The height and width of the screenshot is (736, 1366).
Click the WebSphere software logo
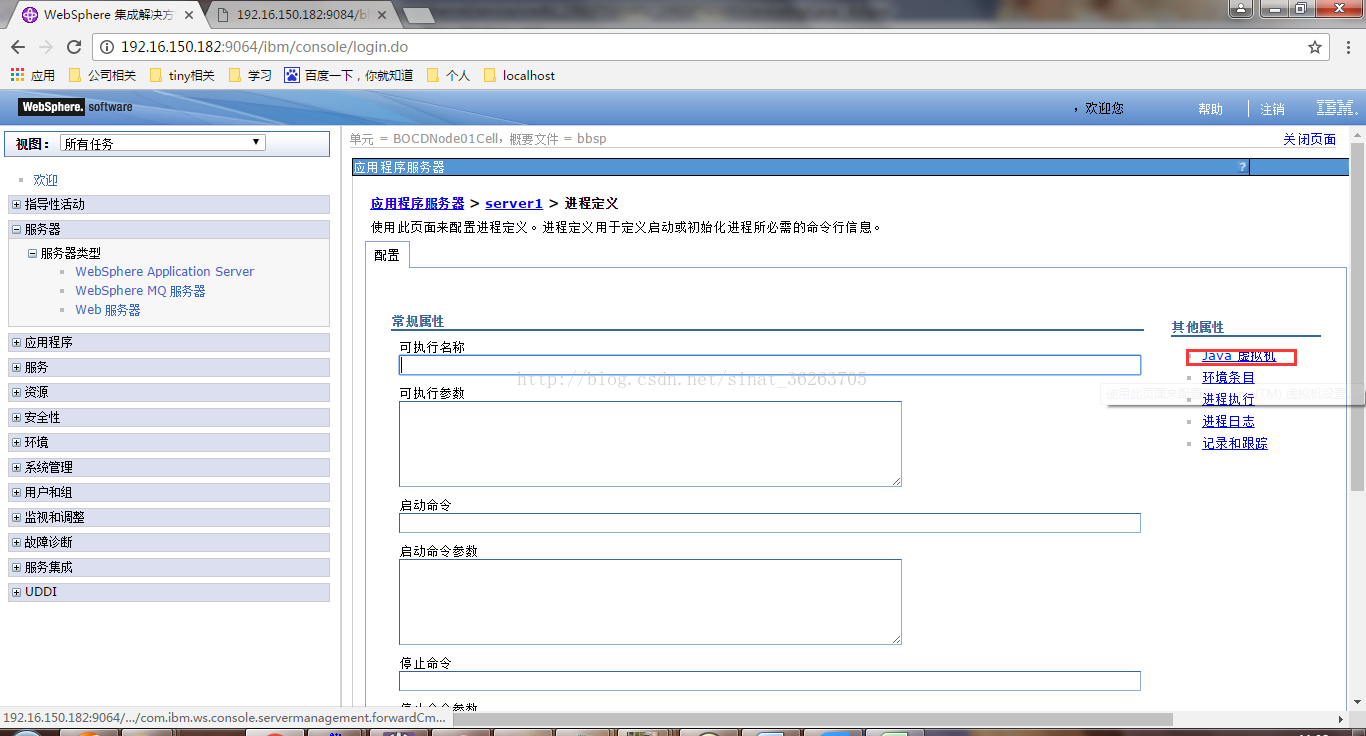pyautogui.click(x=75, y=107)
